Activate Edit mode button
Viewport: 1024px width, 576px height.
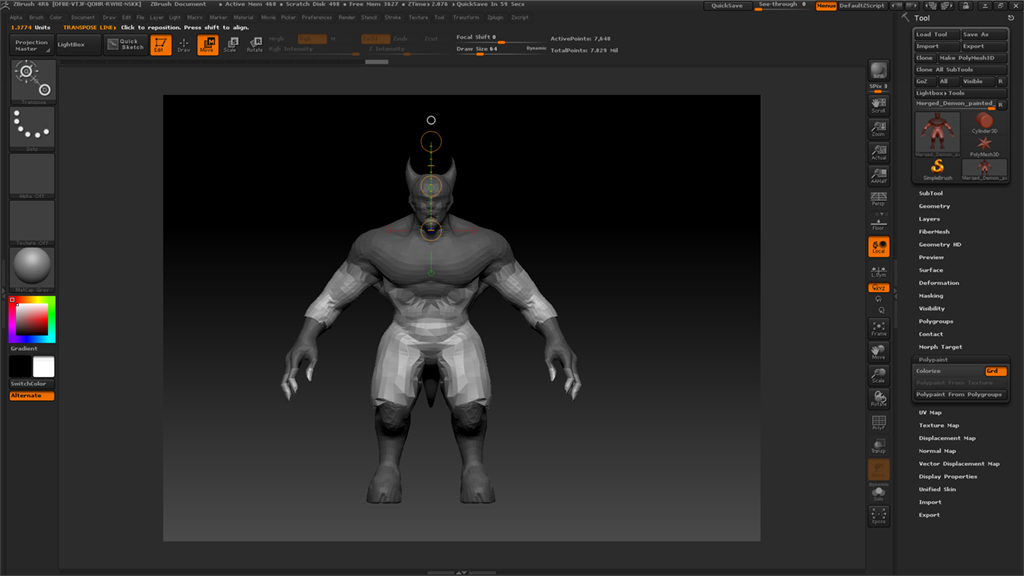158,44
